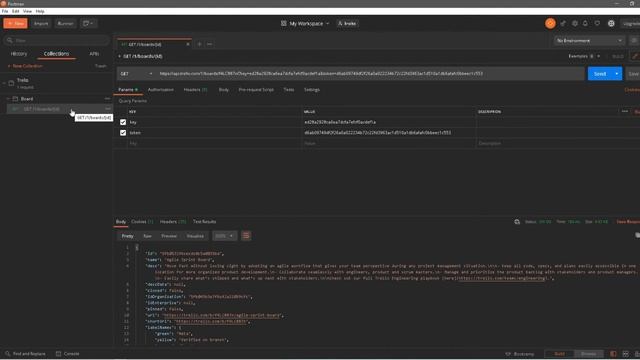The height and width of the screenshot is (360, 640).
Task: Collapse the Board folder
Action: (8, 99)
